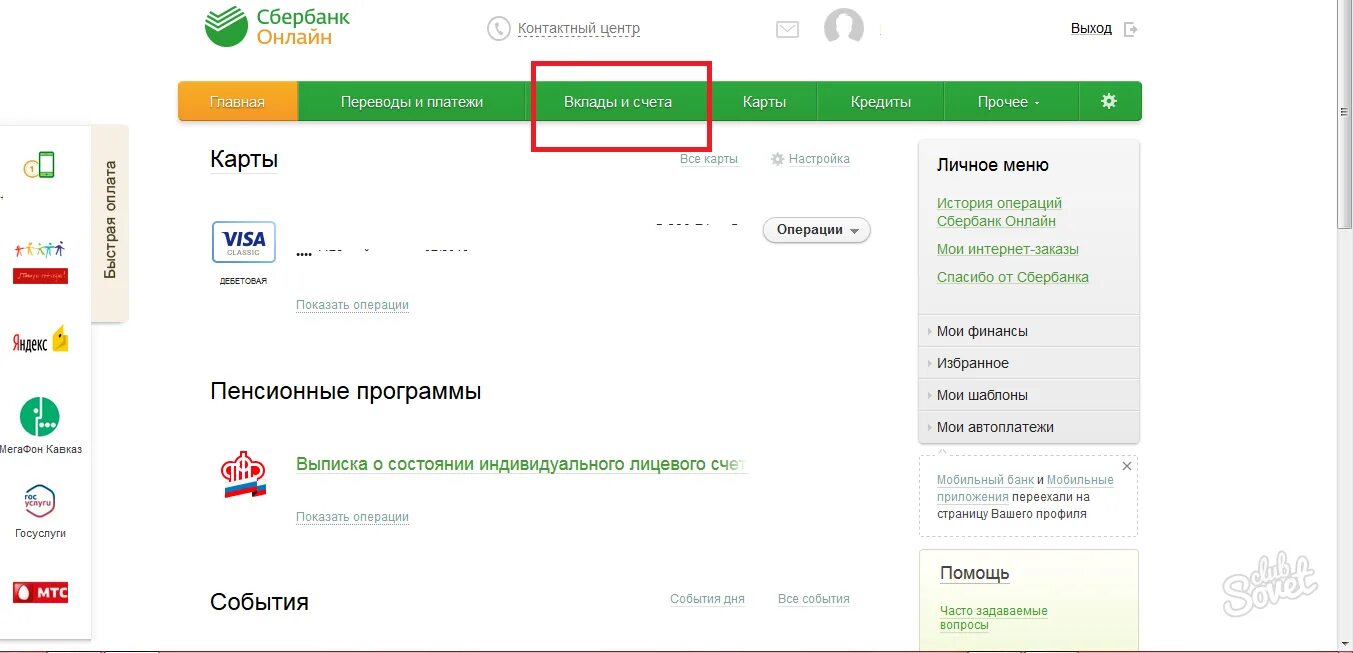Open the Операции dropdown for Visa card
The width and height of the screenshot is (1353, 653).
(817, 230)
